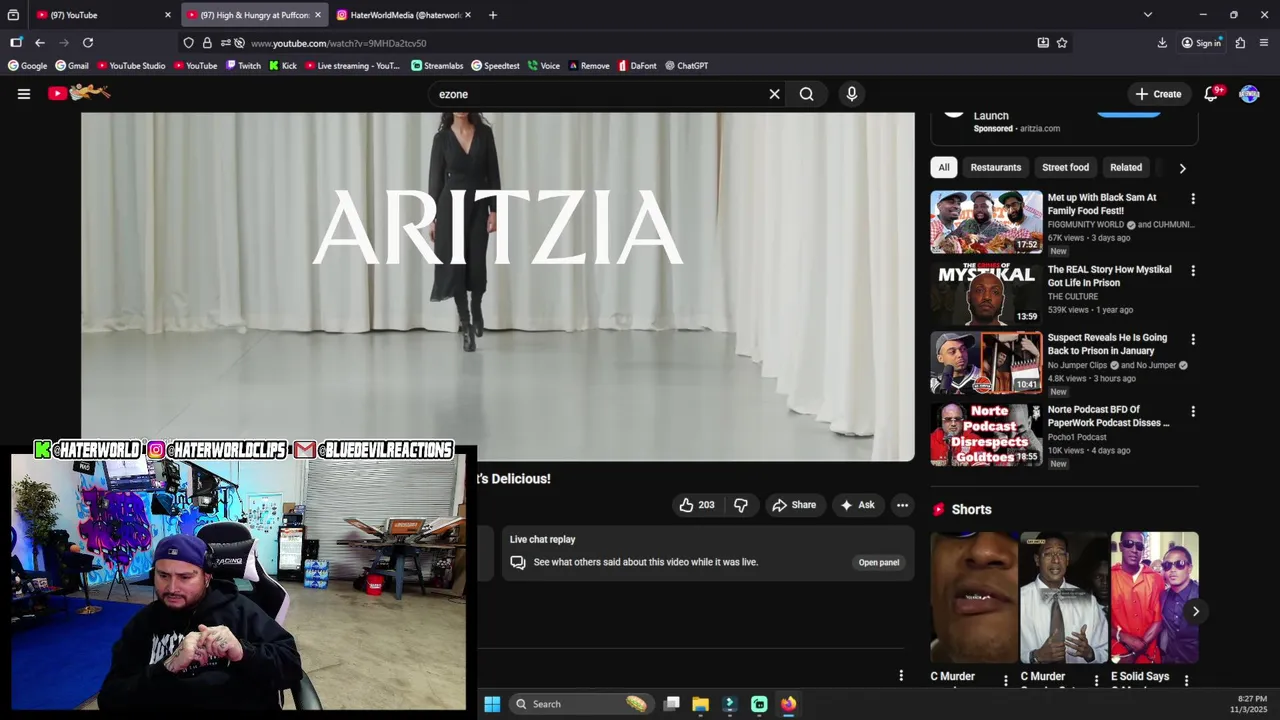Switch to the (97) YouTube browser tab

pos(102,15)
